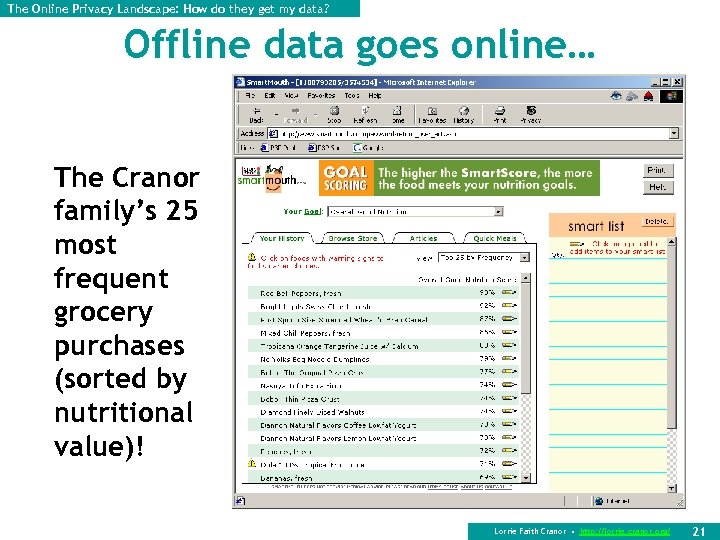720x540 pixels.
Task: Open the Help menu
Action: pos(375,96)
